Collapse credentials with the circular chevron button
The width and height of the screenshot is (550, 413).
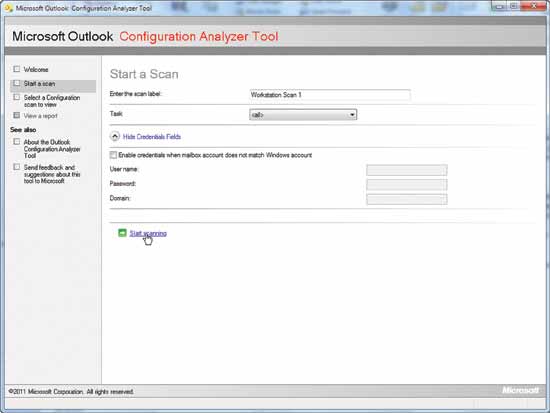point(115,136)
